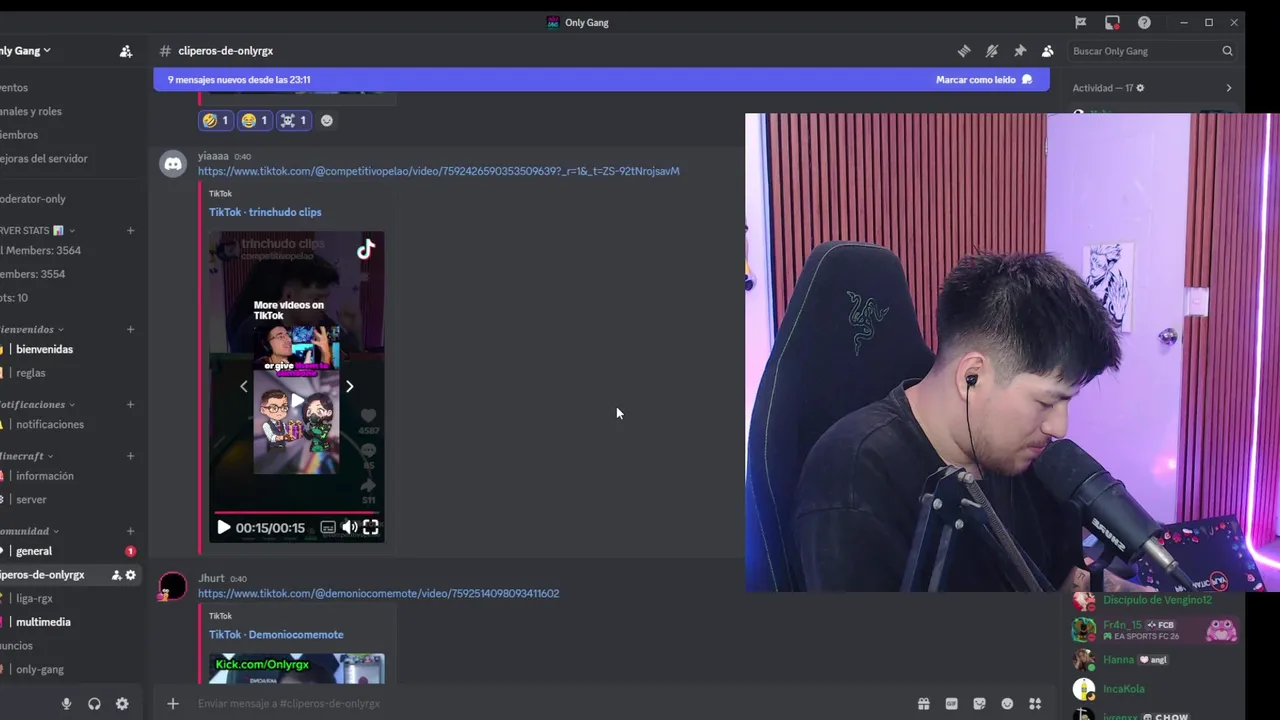Open pinned messages
1280x720 pixels.
(1020, 51)
